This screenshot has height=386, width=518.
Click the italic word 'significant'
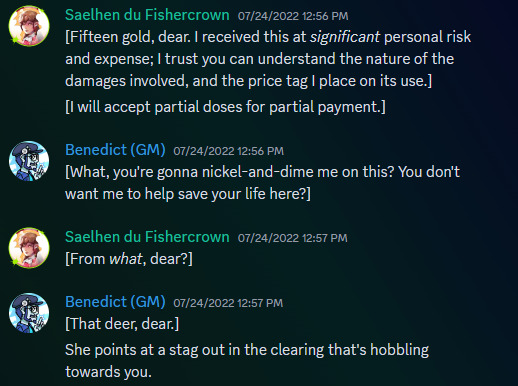coord(345,37)
